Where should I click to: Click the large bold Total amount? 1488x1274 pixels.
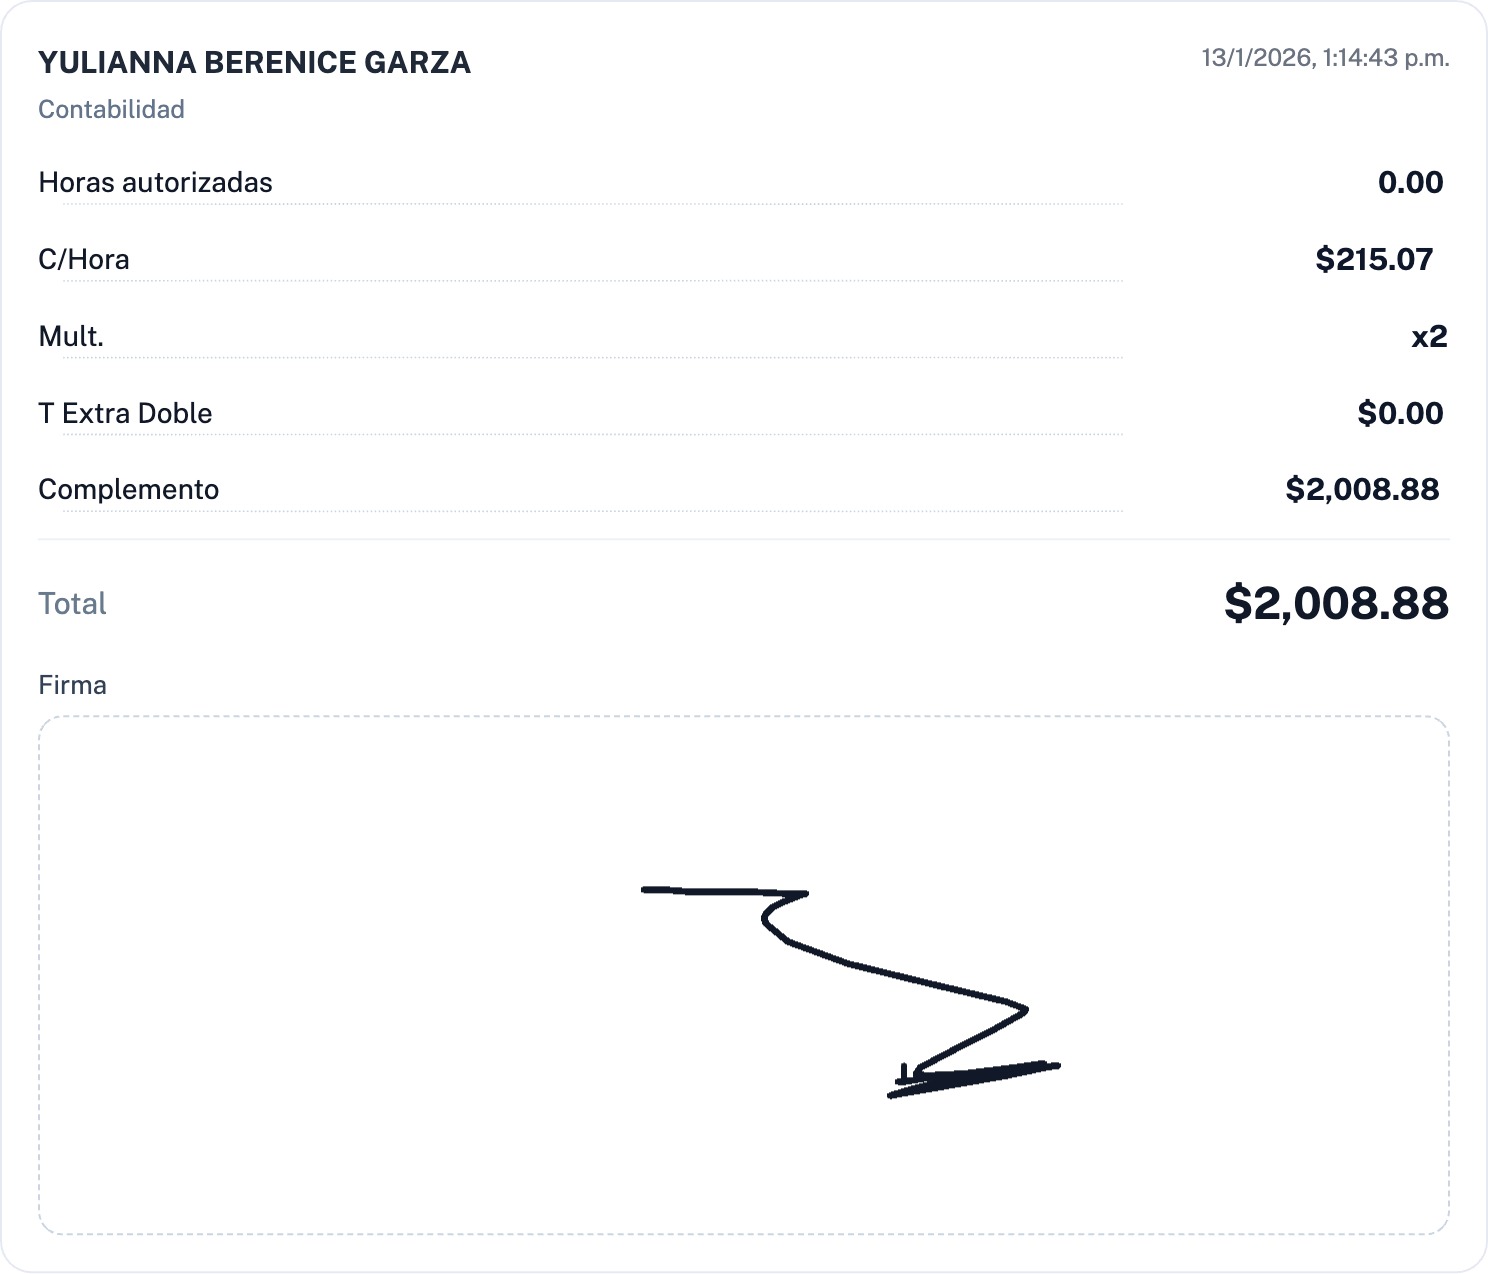tap(1336, 603)
